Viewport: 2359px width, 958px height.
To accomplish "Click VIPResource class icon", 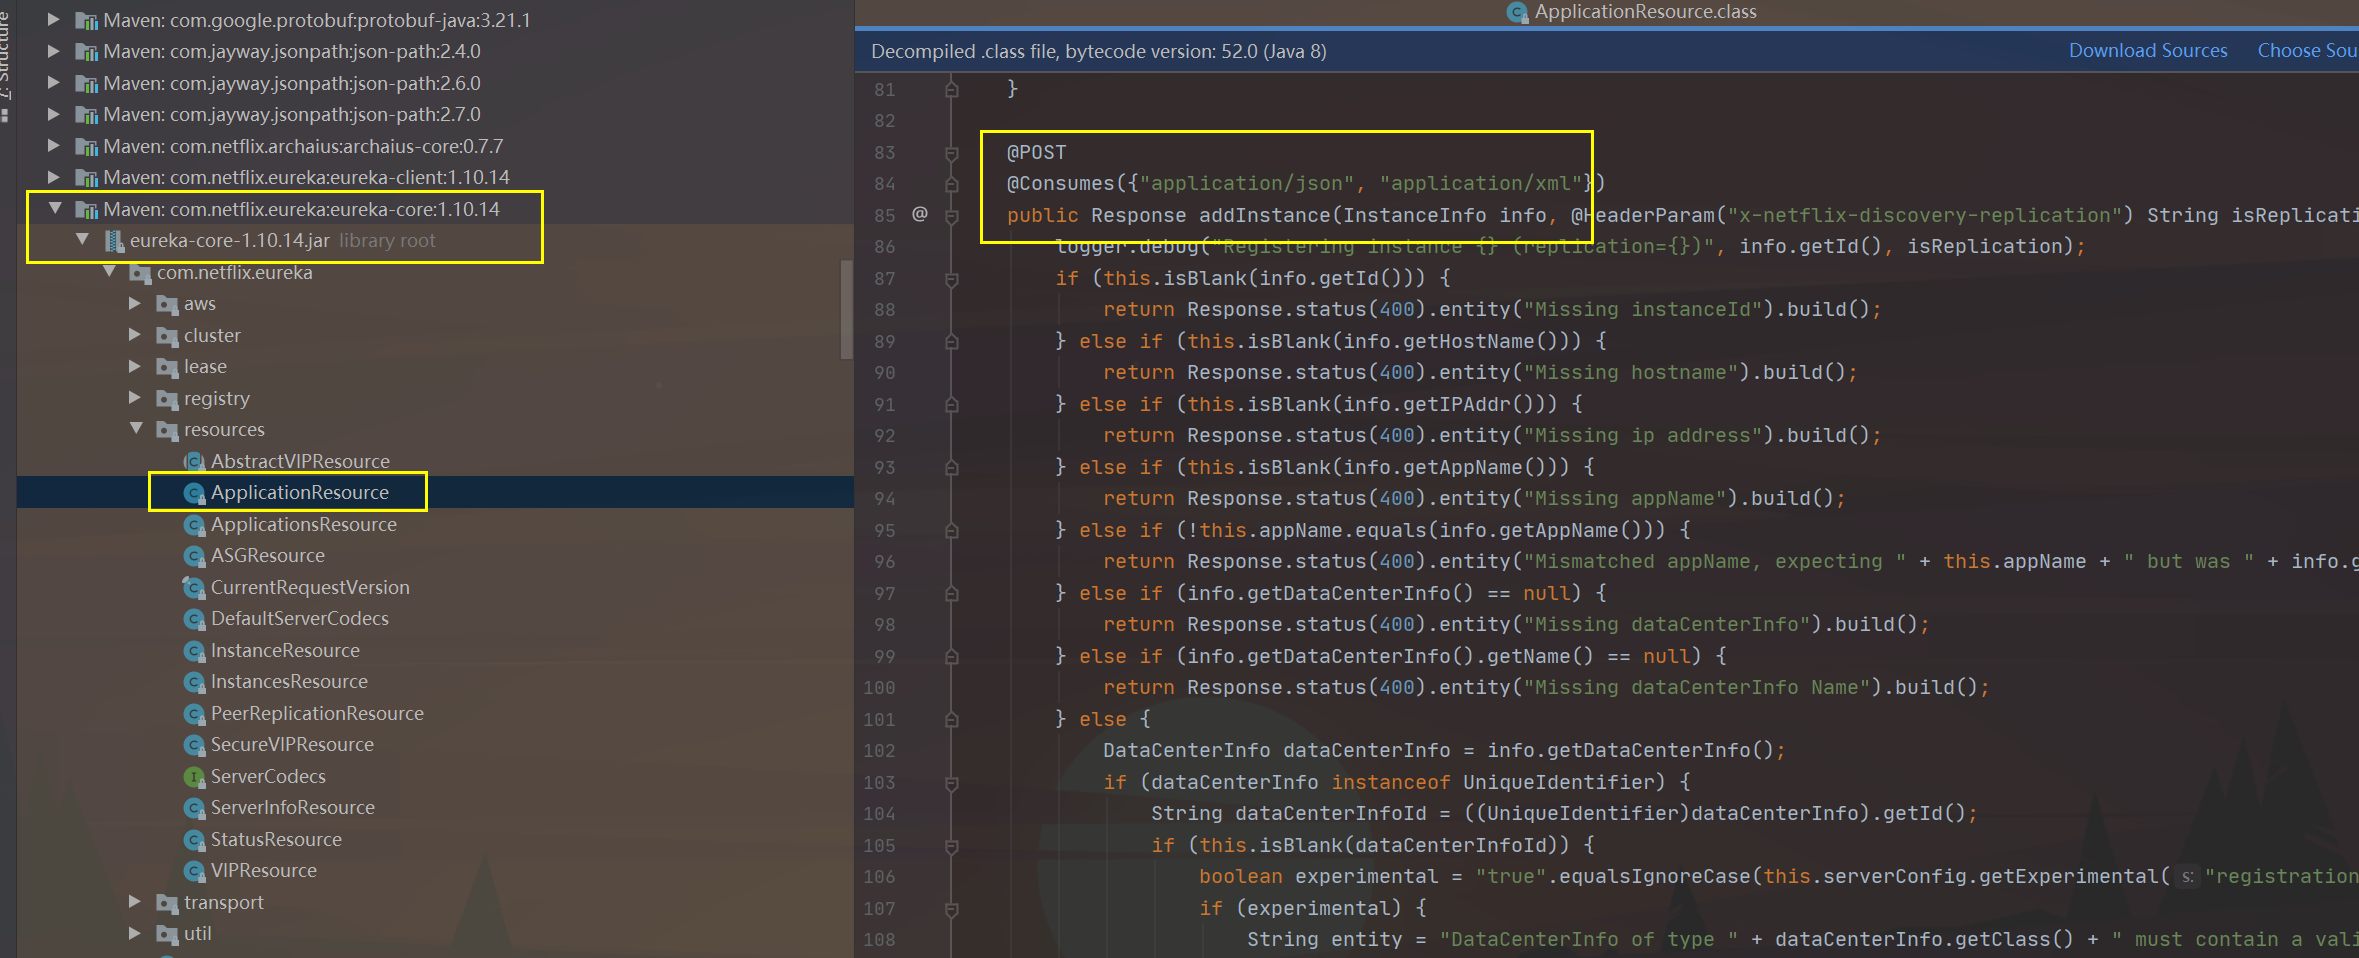I will tap(194, 870).
